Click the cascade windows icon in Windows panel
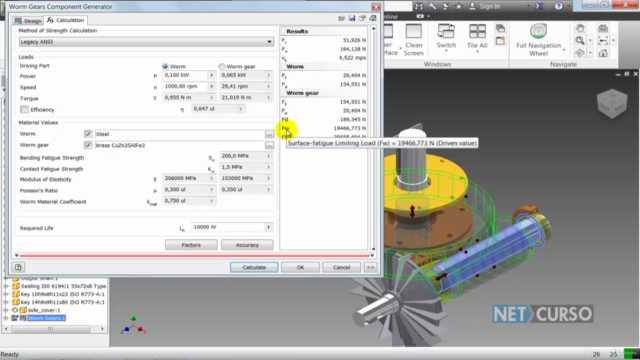 coord(500,29)
